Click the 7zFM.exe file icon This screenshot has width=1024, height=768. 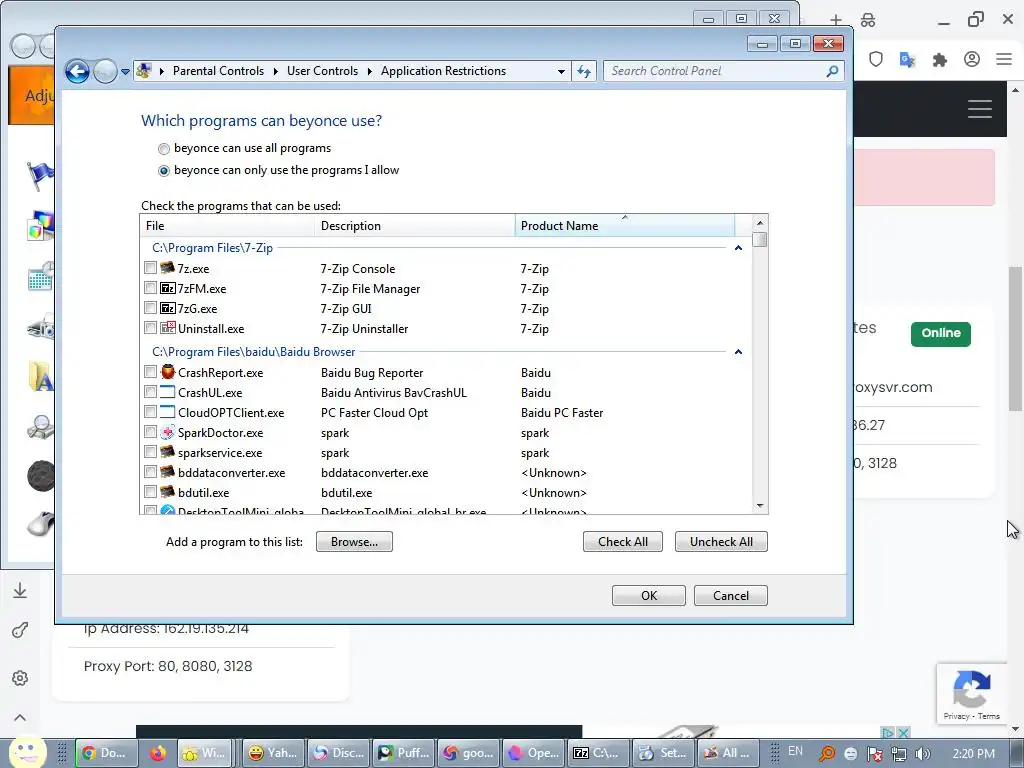click(168, 288)
